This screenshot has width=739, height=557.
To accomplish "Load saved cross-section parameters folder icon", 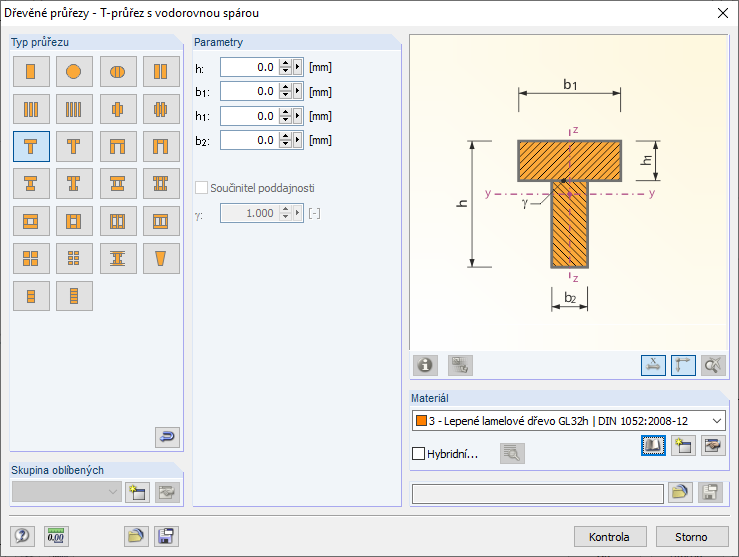I will (136, 536).
